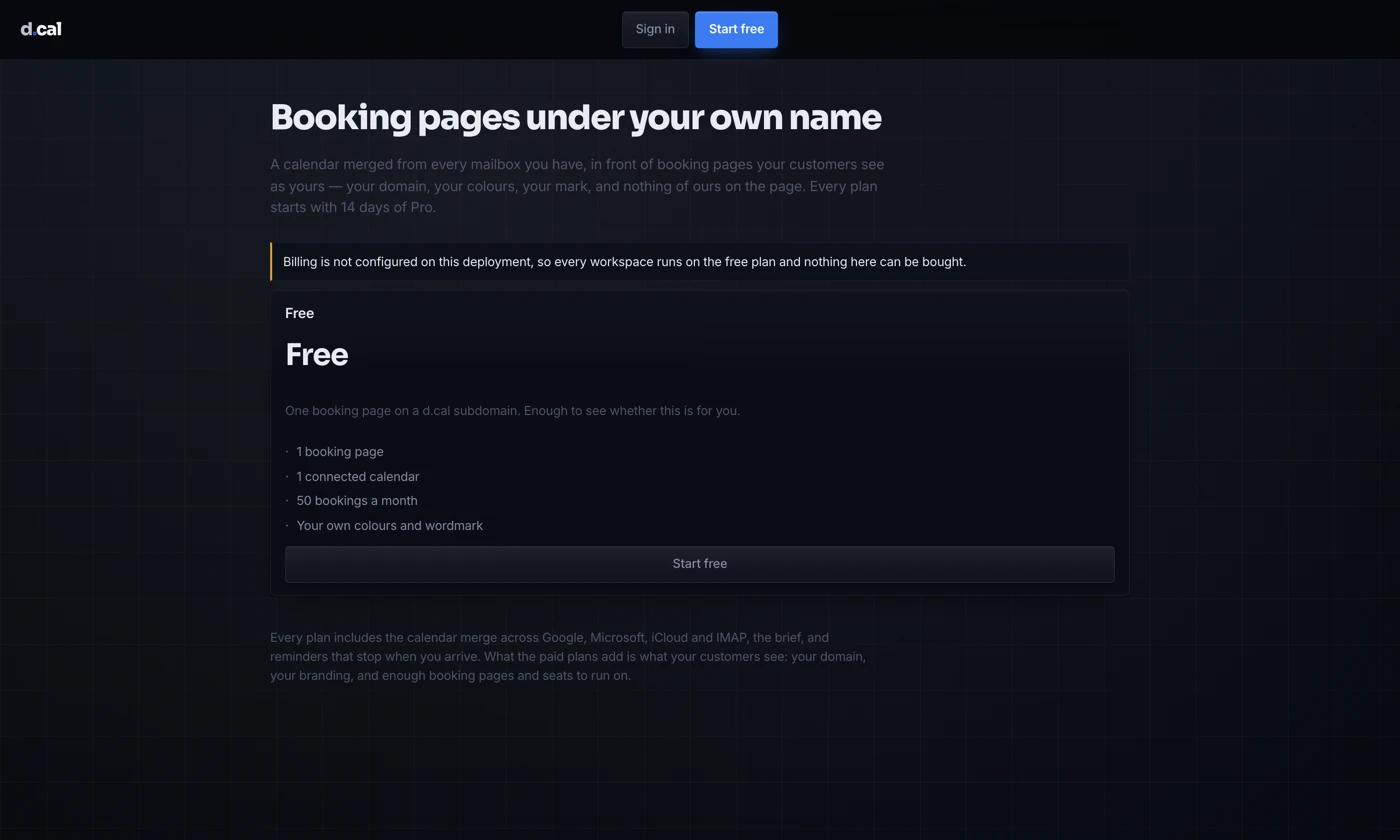The height and width of the screenshot is (840, 1400).
Task: Click the blue dot in d.cal logo
Action: 34,34
